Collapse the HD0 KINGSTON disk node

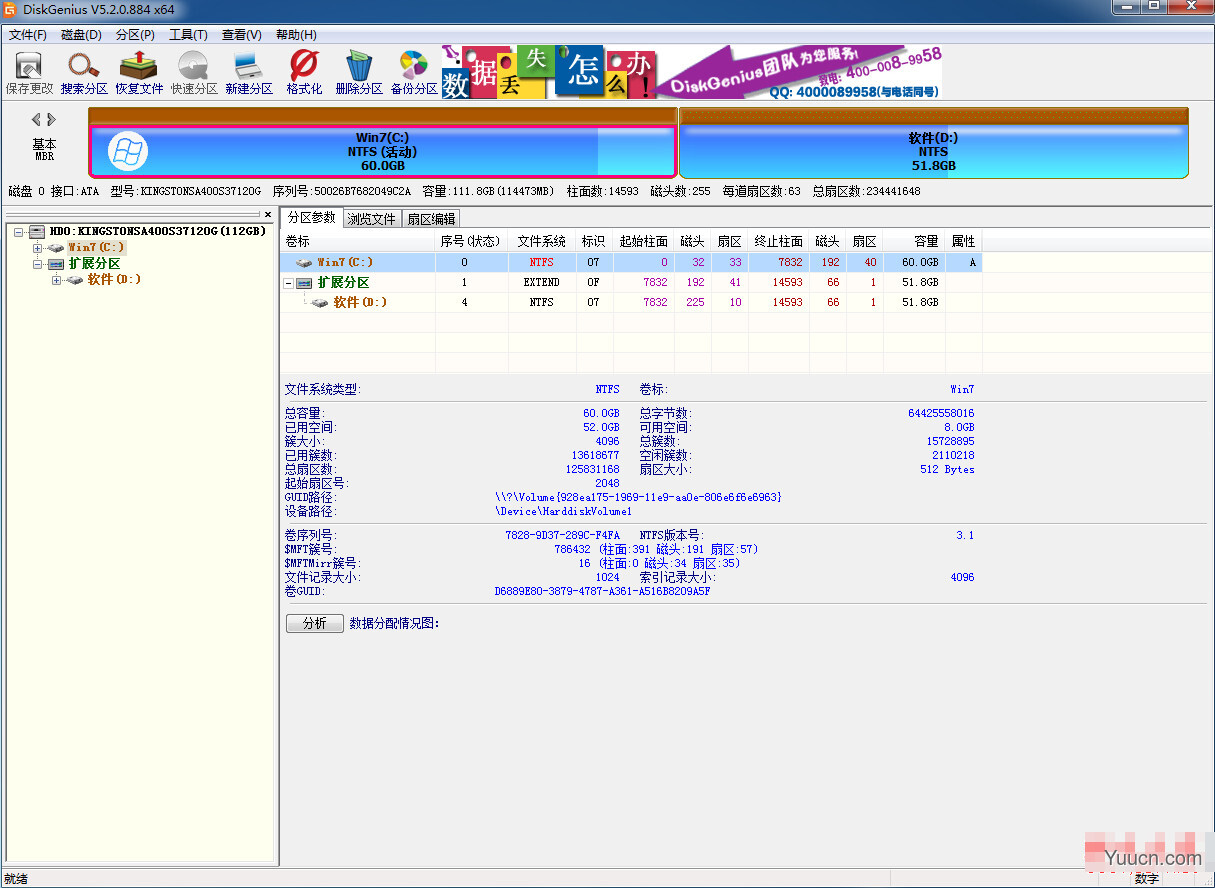tap(19, 231)
